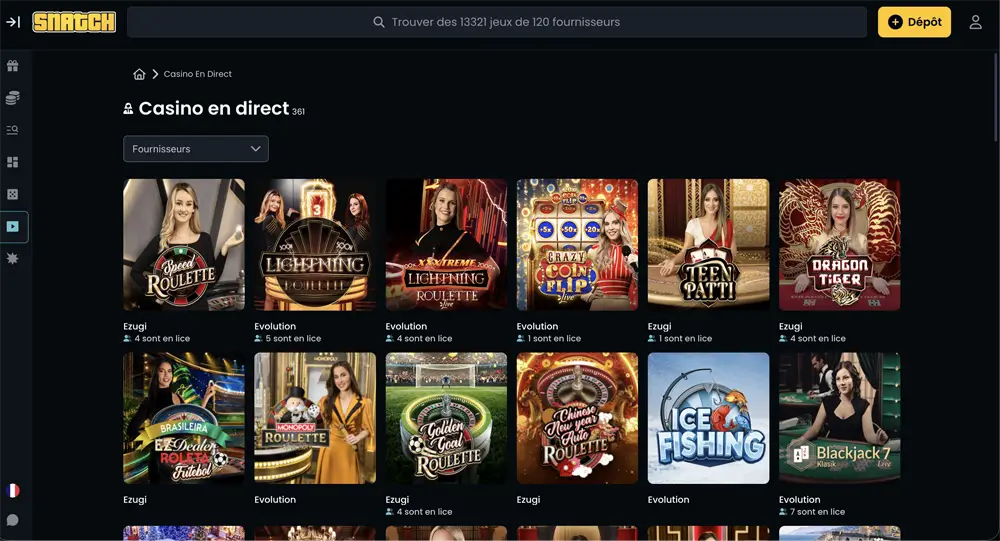Open the Speed Roulette game thumbnail
1000x541 pixels.
point(184,244)
